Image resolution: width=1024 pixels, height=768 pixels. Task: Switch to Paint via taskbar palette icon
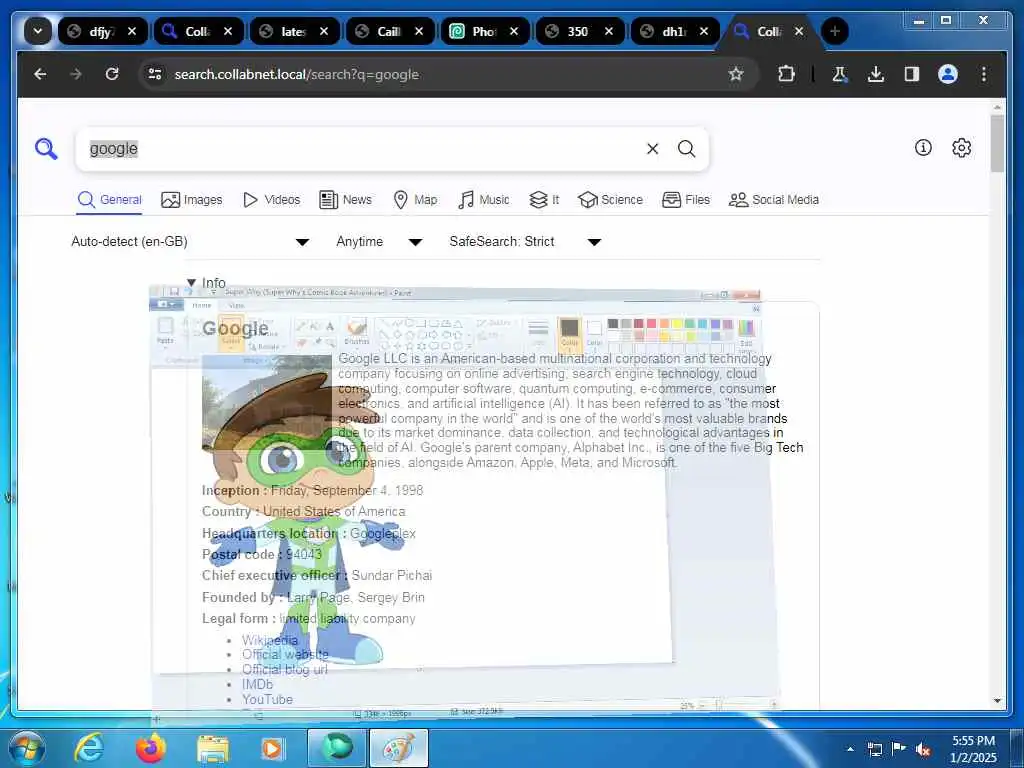[x=399, y=748]
